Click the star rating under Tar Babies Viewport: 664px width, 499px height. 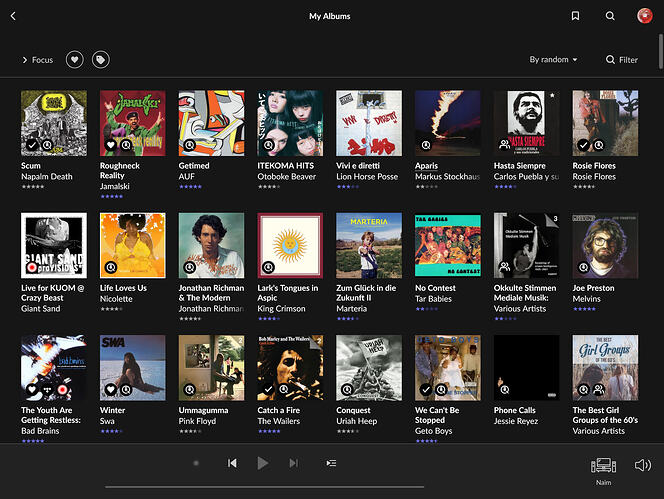tap(426, 309)
